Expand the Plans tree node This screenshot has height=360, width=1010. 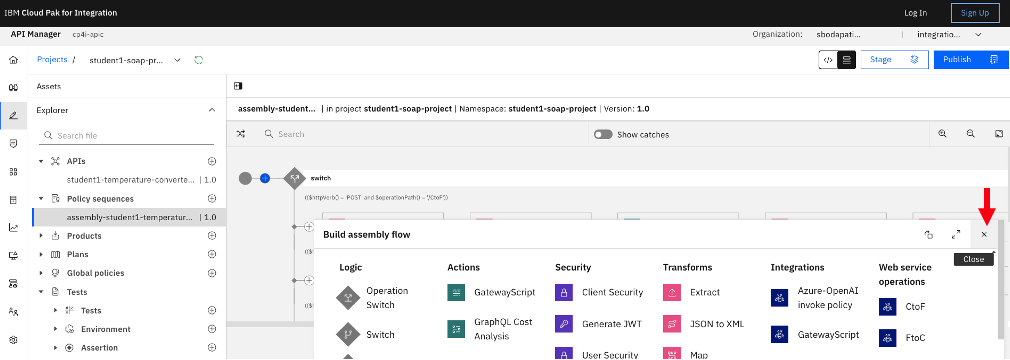point(41,254)
